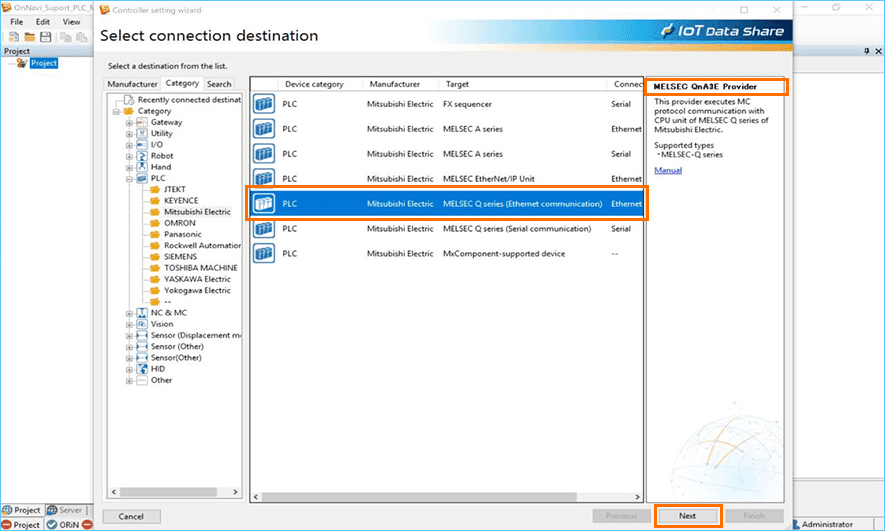This screenshot has width=885, height=531.
Task: Click the KEYENCE folder icon
Action: pos(155,200)
